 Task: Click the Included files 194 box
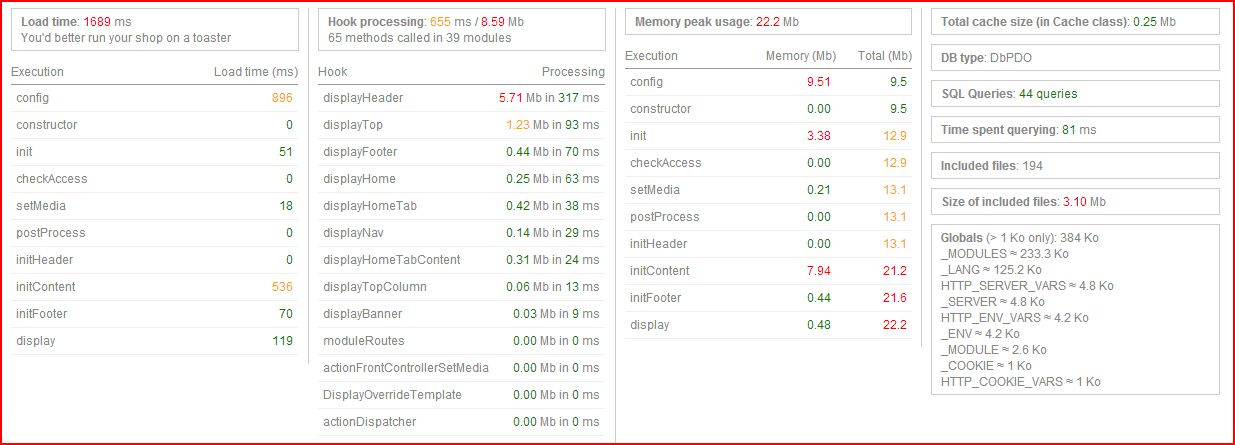click(x=1075, y=166)
